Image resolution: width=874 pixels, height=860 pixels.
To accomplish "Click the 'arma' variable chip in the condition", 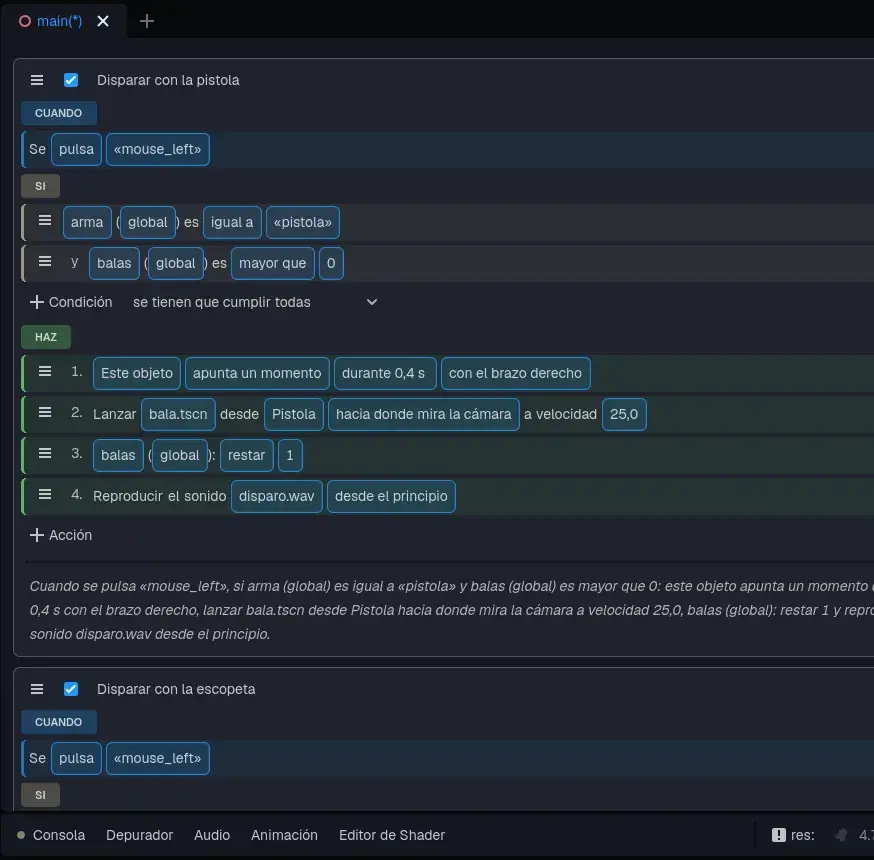I will click(87, 222).
